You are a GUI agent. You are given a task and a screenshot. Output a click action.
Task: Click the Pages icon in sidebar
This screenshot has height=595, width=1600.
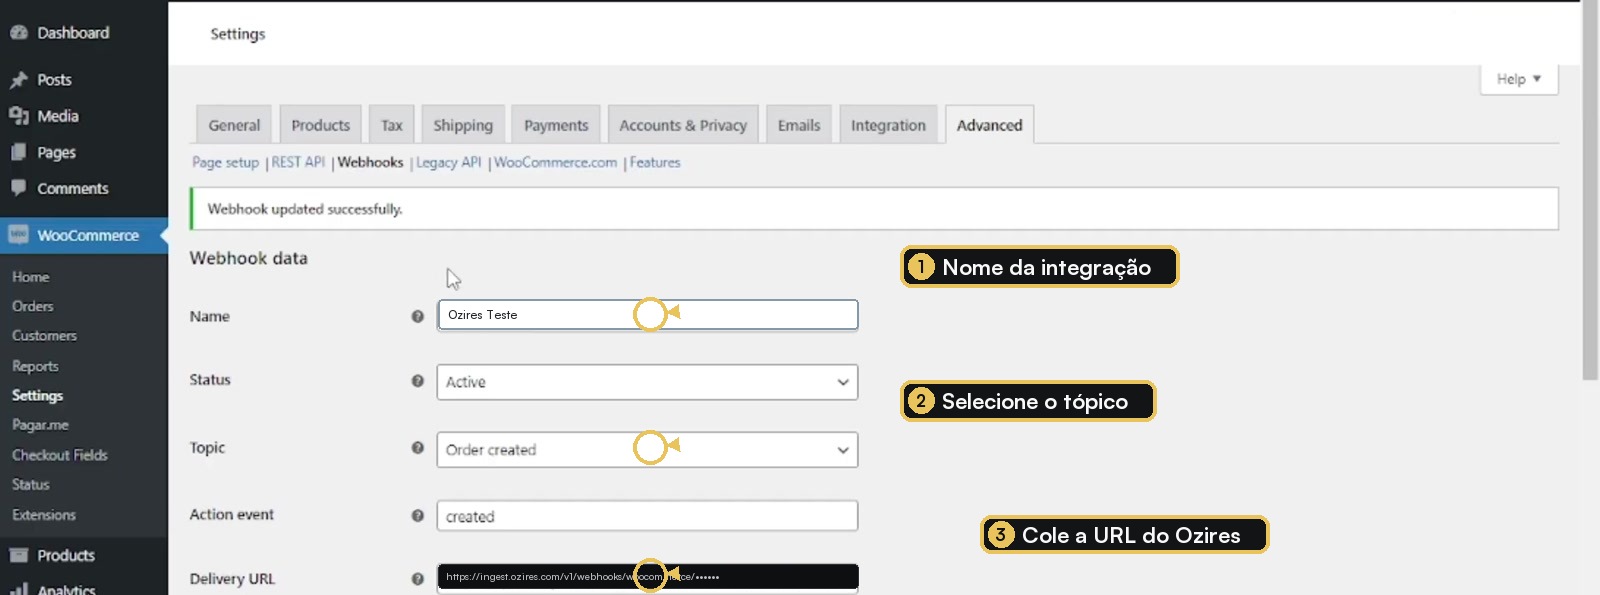[x=19, y=152]
